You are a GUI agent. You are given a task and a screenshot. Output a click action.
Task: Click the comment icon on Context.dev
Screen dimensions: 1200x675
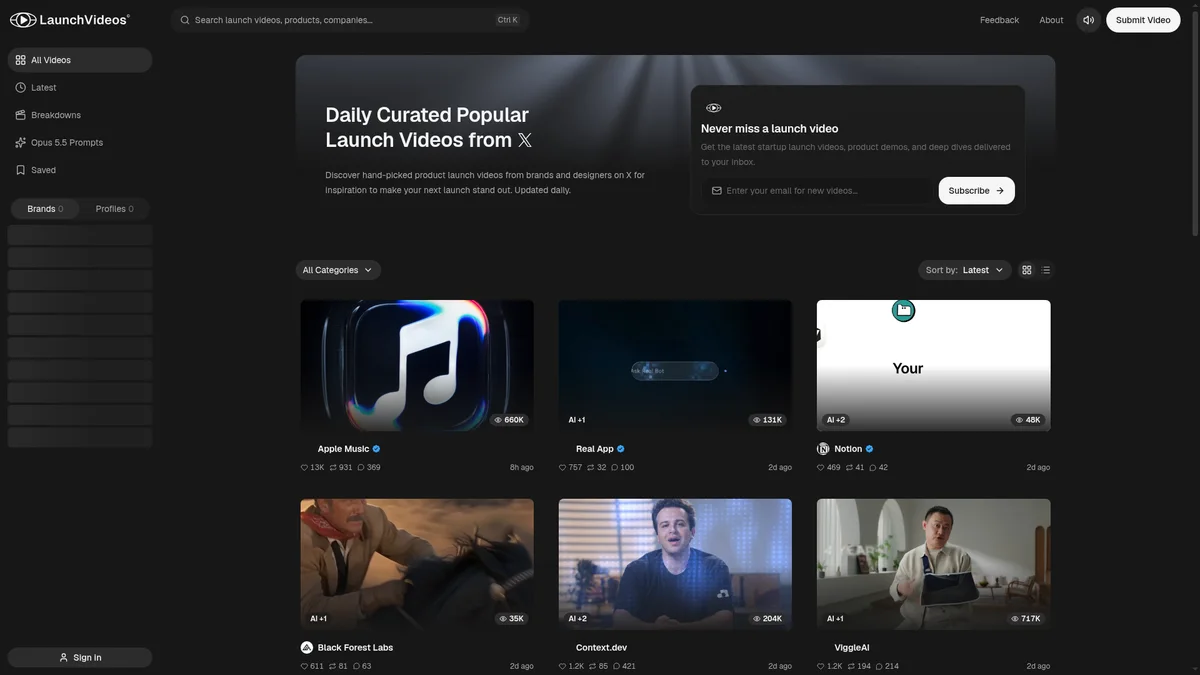(x=616, y=666)
